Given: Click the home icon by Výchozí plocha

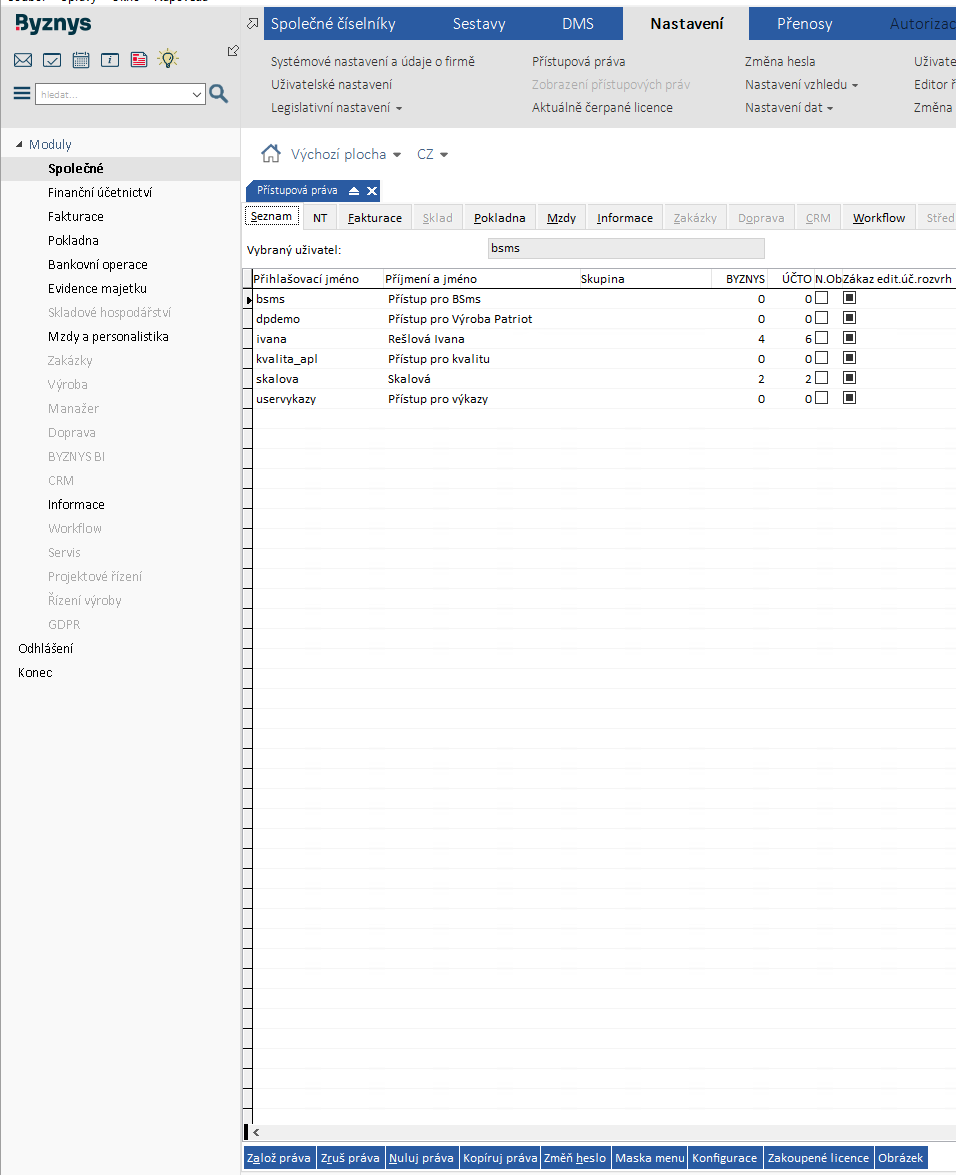Looking at the screenshot, I should 270,154.
